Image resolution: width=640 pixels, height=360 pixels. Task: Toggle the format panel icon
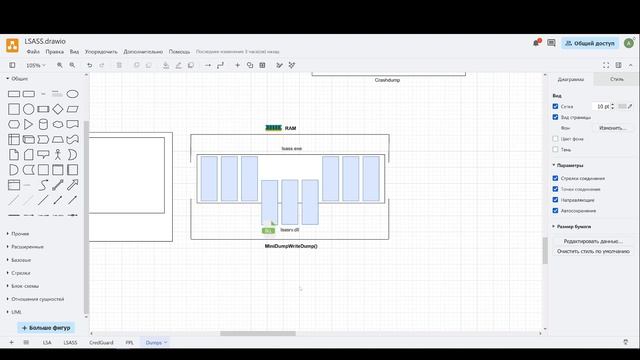coord(619,65)
